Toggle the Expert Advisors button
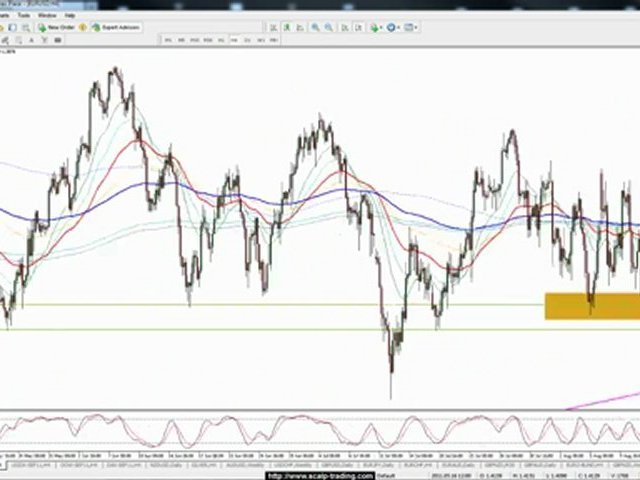640x480 pixels. tap(117, 27)
